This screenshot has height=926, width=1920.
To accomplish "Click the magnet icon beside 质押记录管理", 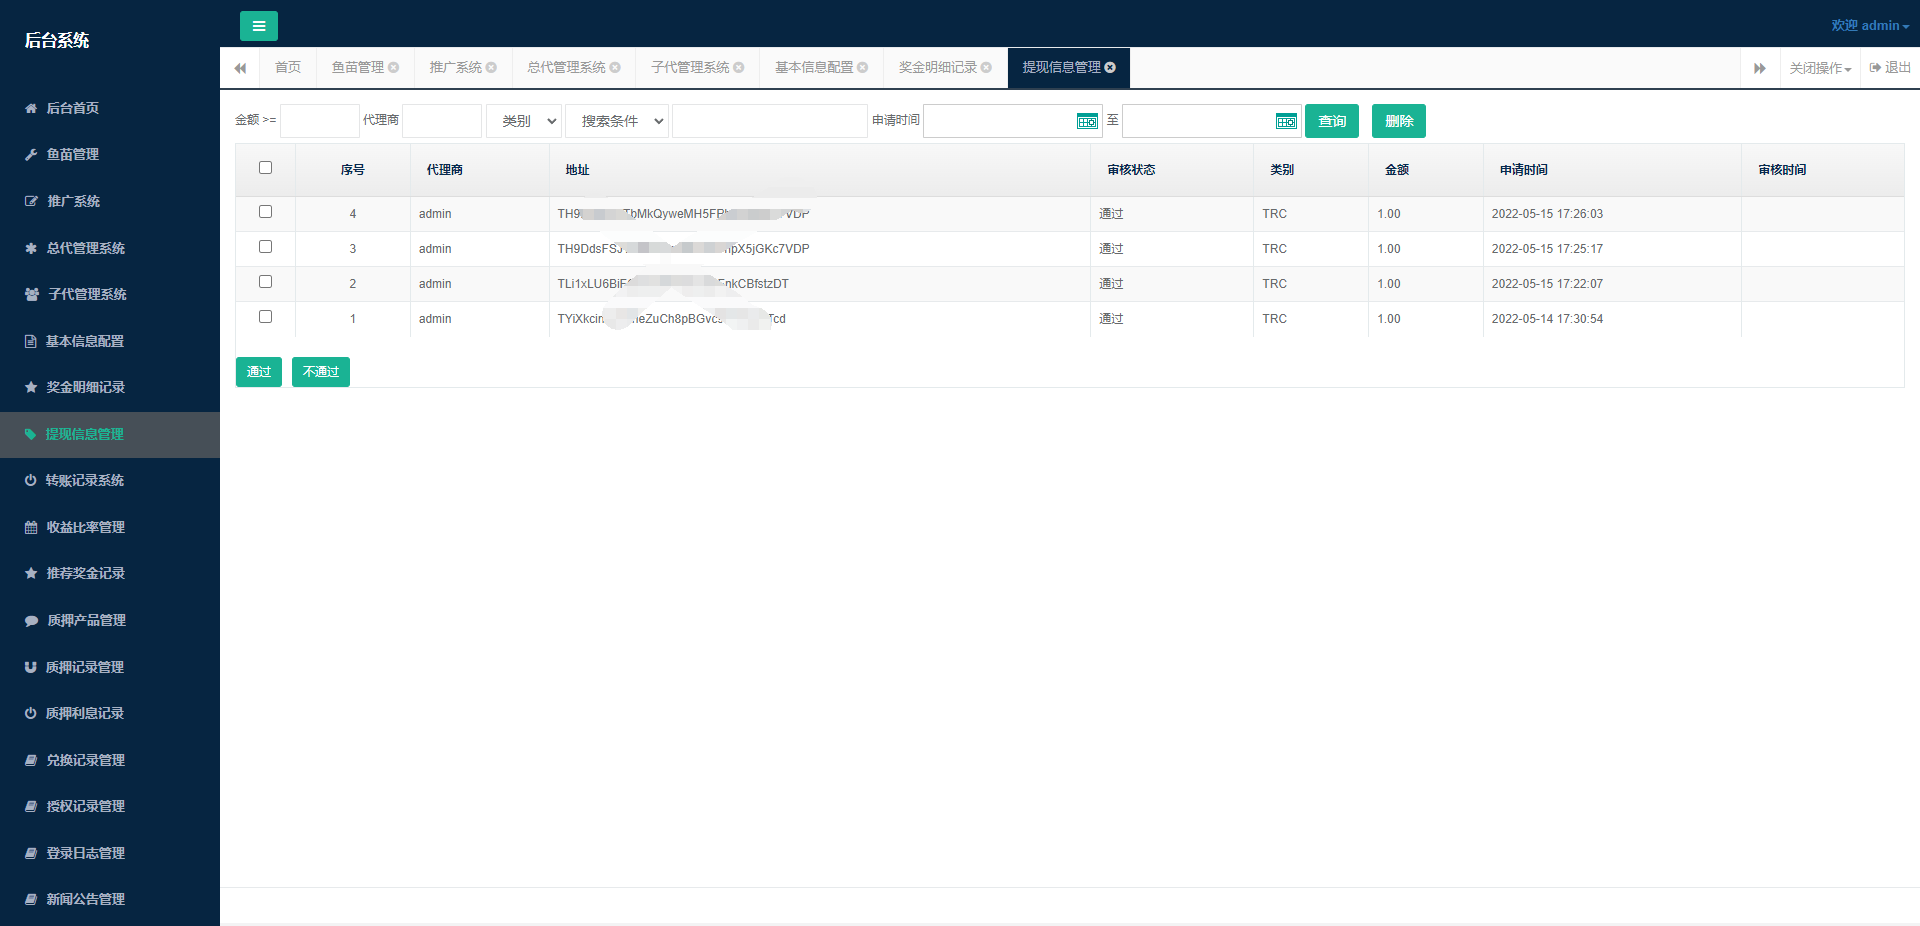I will coord(31,667).
